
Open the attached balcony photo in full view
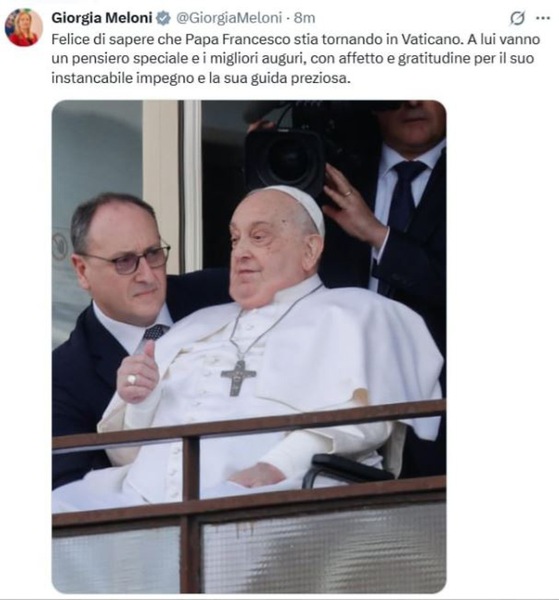coord(249,347)
